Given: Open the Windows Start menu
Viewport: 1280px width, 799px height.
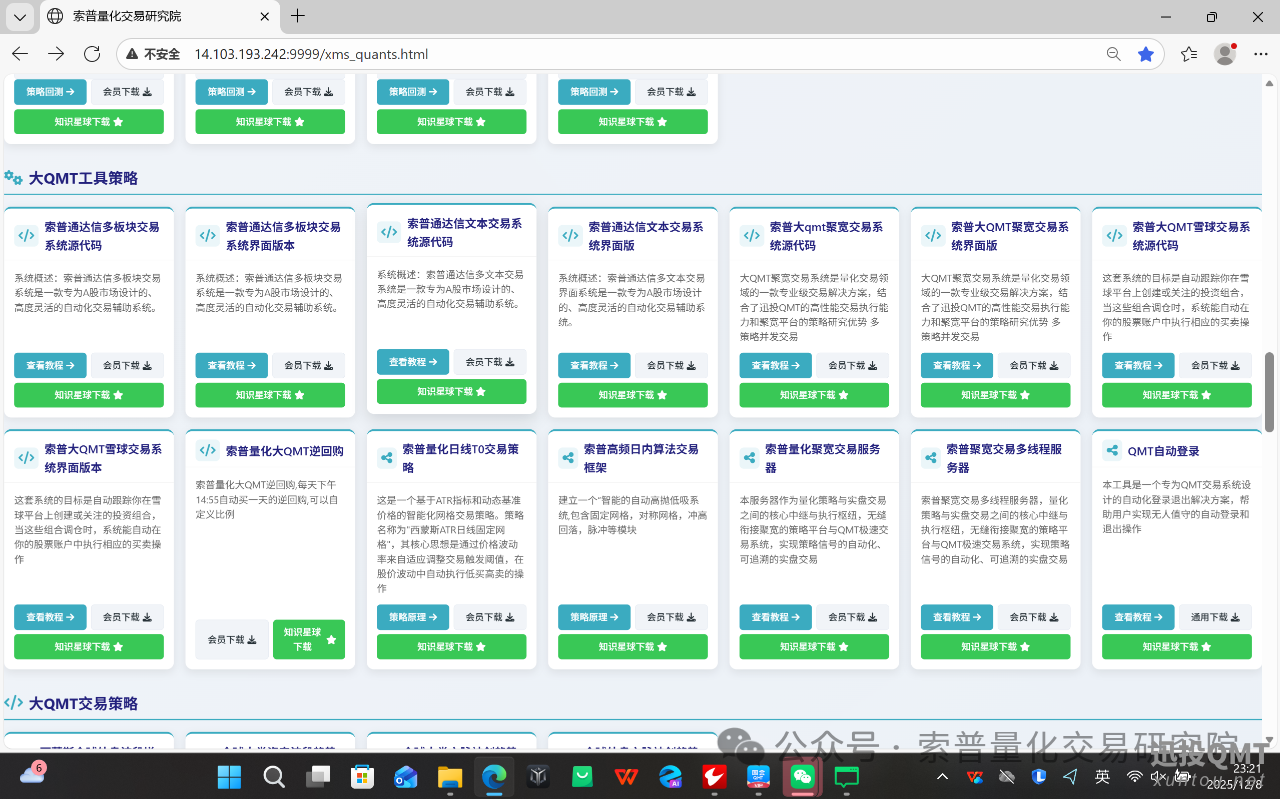Looking at the screenshot, I should [228, 777].
